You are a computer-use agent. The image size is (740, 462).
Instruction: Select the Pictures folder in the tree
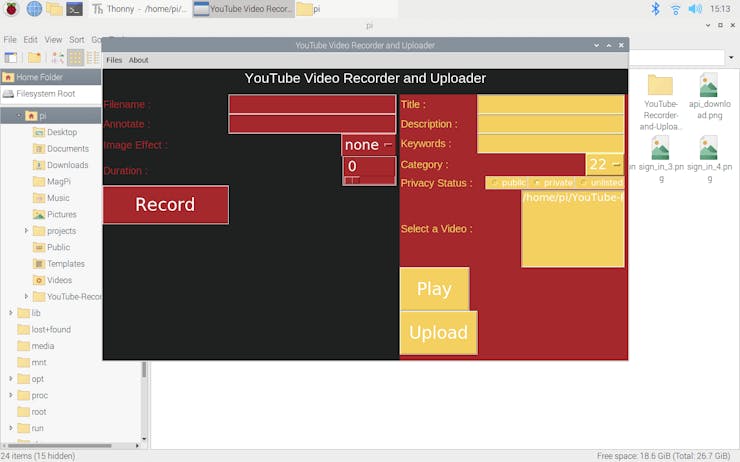click(x=55, y=214)
